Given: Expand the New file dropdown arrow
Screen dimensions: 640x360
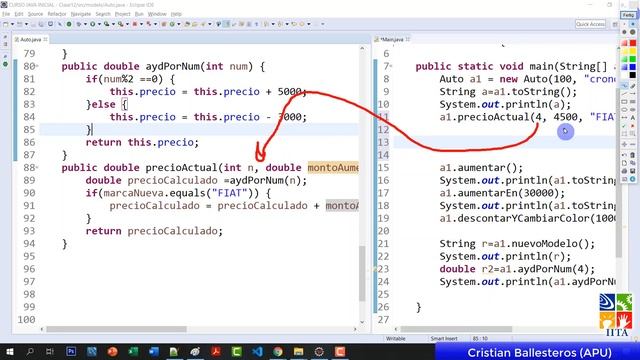Looking at the screenshot, I should (x=13, y=24).
